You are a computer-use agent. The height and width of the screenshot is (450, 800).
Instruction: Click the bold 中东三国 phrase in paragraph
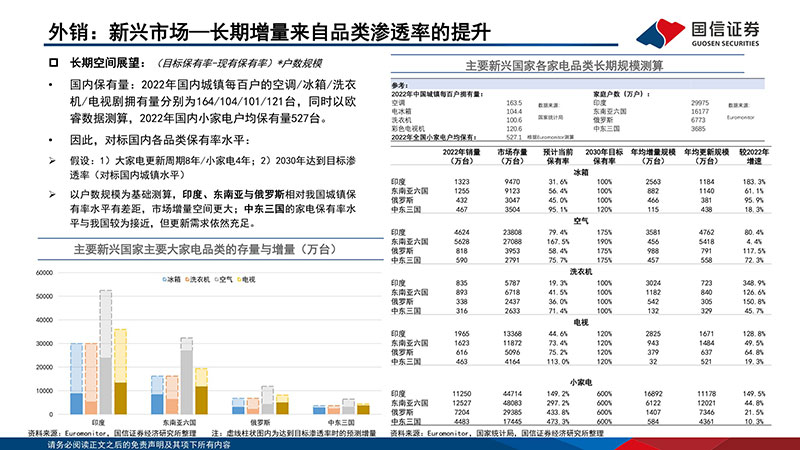pos(264,209)
